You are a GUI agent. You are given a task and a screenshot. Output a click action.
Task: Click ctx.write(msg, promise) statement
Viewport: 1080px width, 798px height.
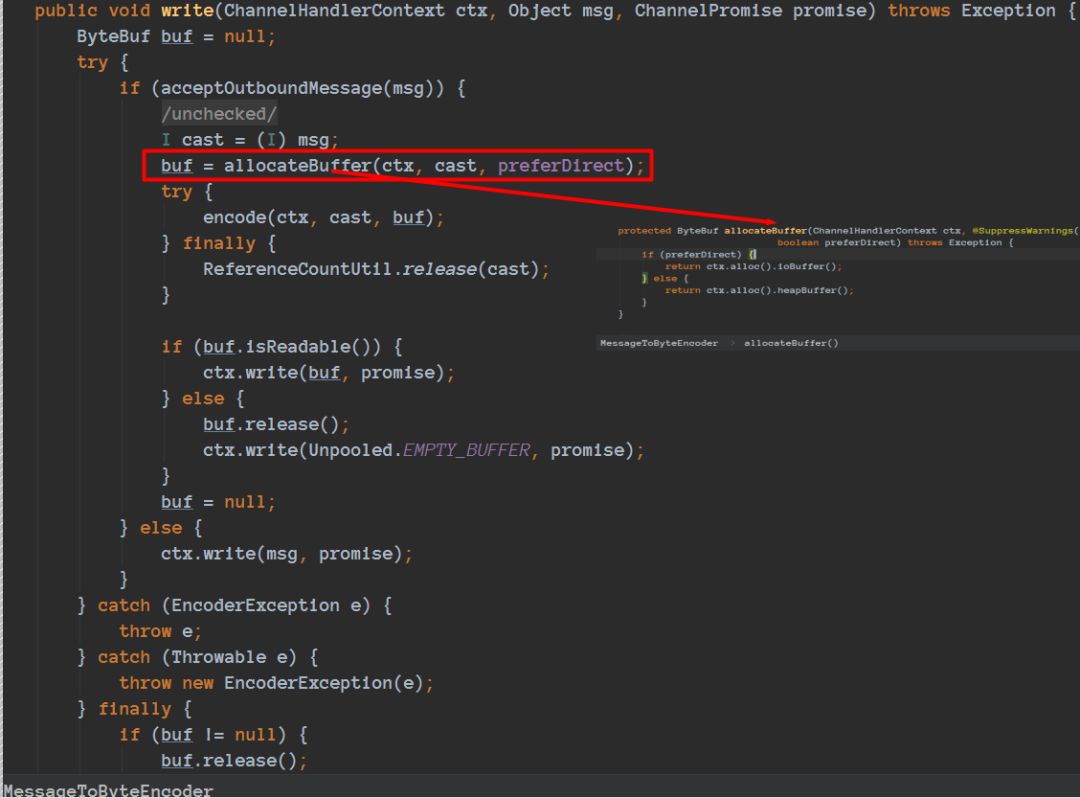[287, 554]
